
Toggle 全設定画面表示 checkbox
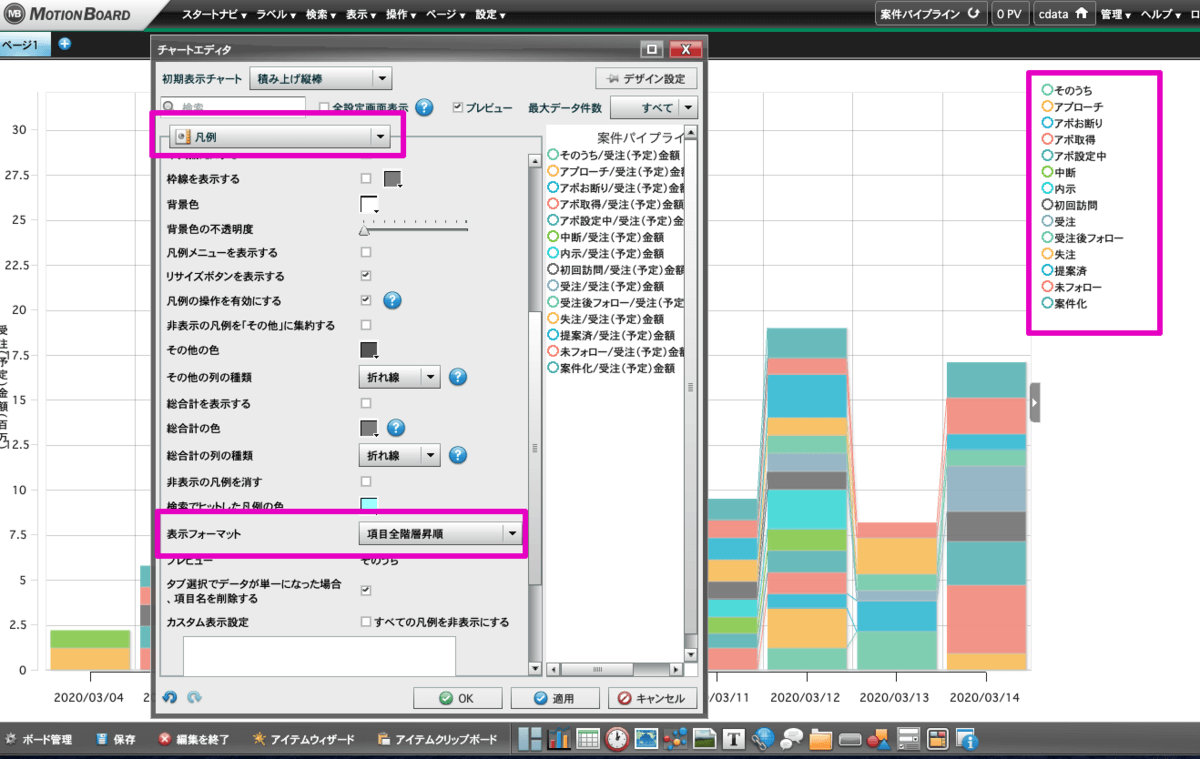324,107
